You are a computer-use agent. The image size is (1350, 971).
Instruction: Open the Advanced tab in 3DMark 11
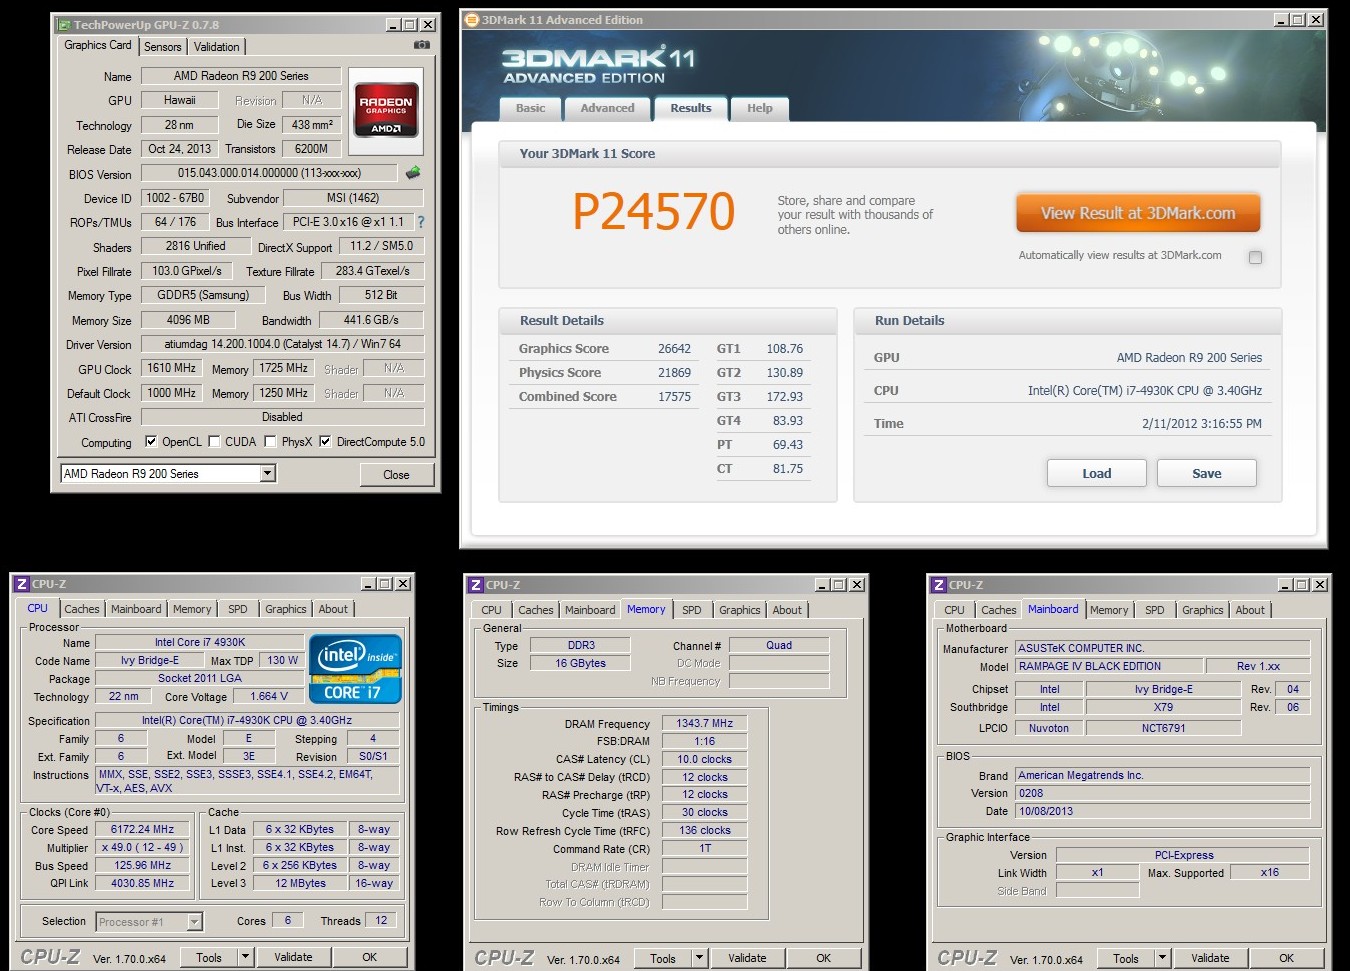[x=608, y=108]
